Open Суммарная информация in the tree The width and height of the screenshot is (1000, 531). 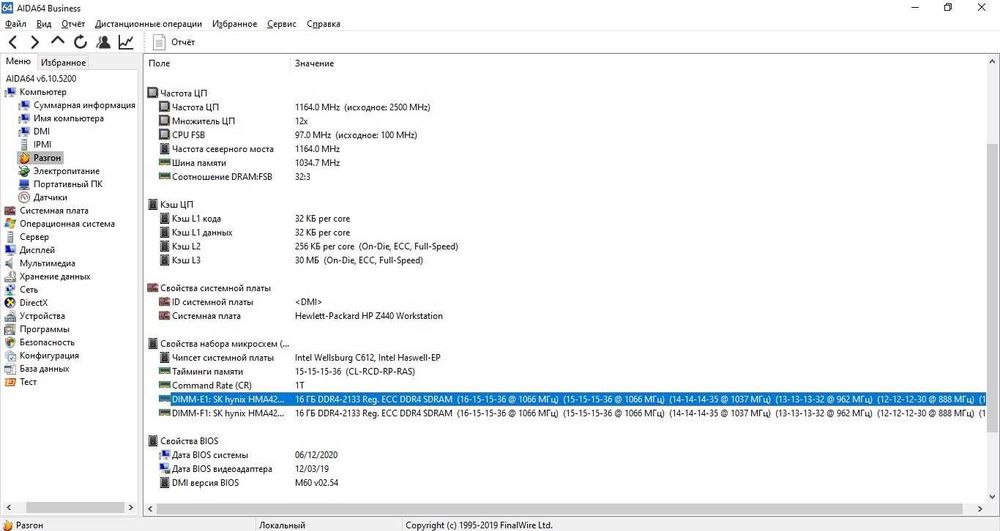click(x=84, y=105)
